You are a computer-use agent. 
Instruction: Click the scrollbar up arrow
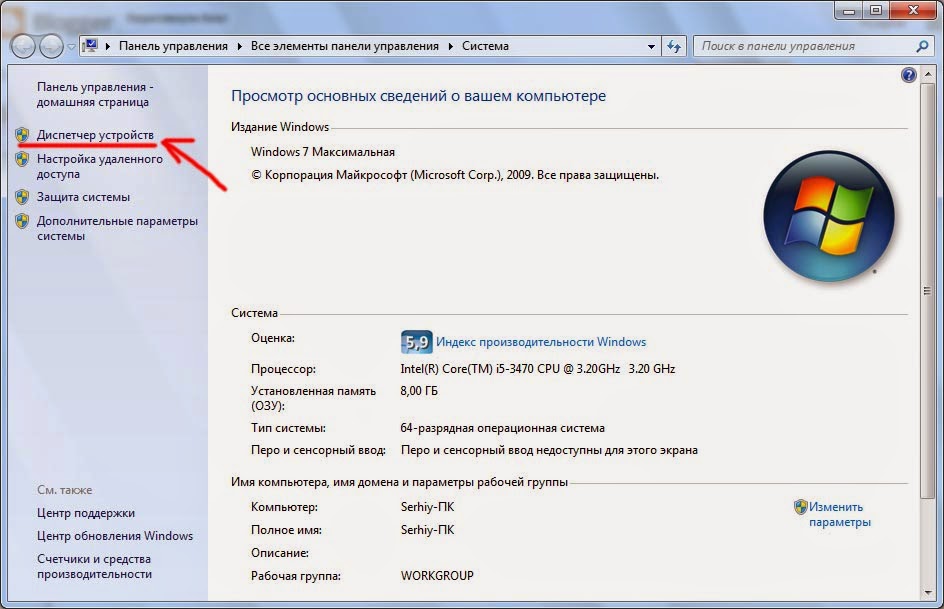click(927, 74)
